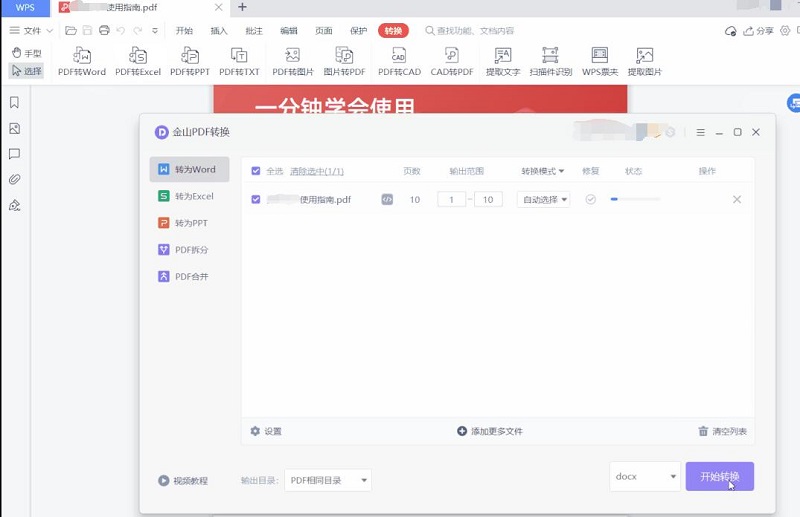Click the WPS票夹 toolbar icon
This screenshot has width=800, height=517.
[599, 61]
